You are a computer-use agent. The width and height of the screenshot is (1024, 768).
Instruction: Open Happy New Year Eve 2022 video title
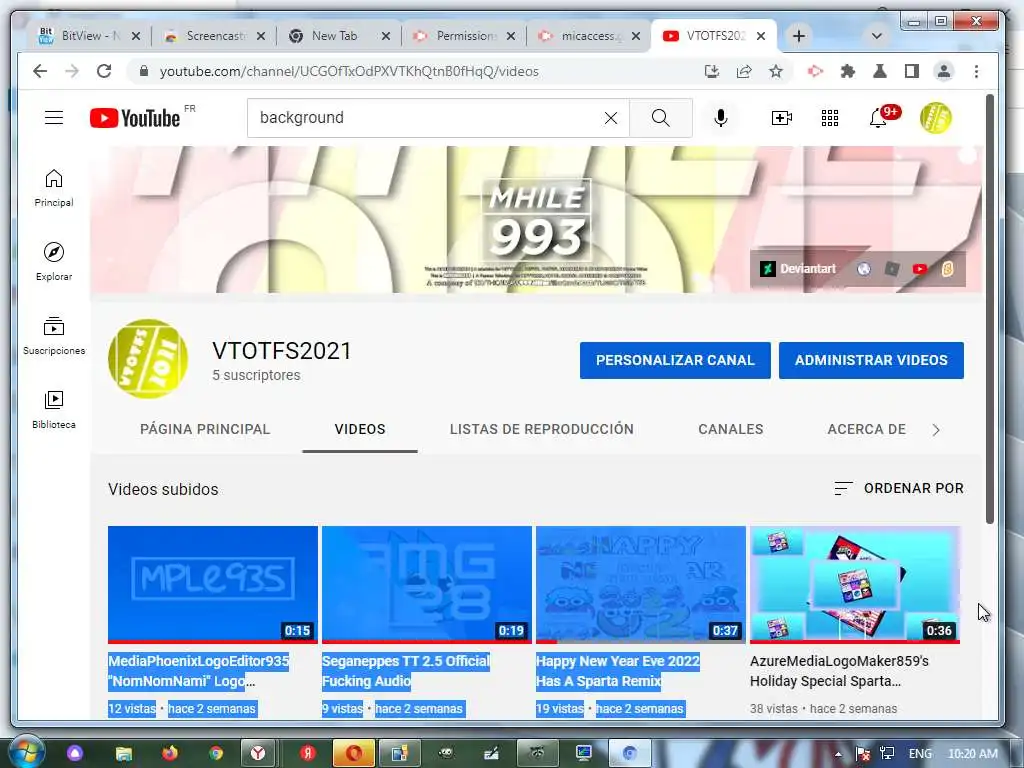coord(618,671)
